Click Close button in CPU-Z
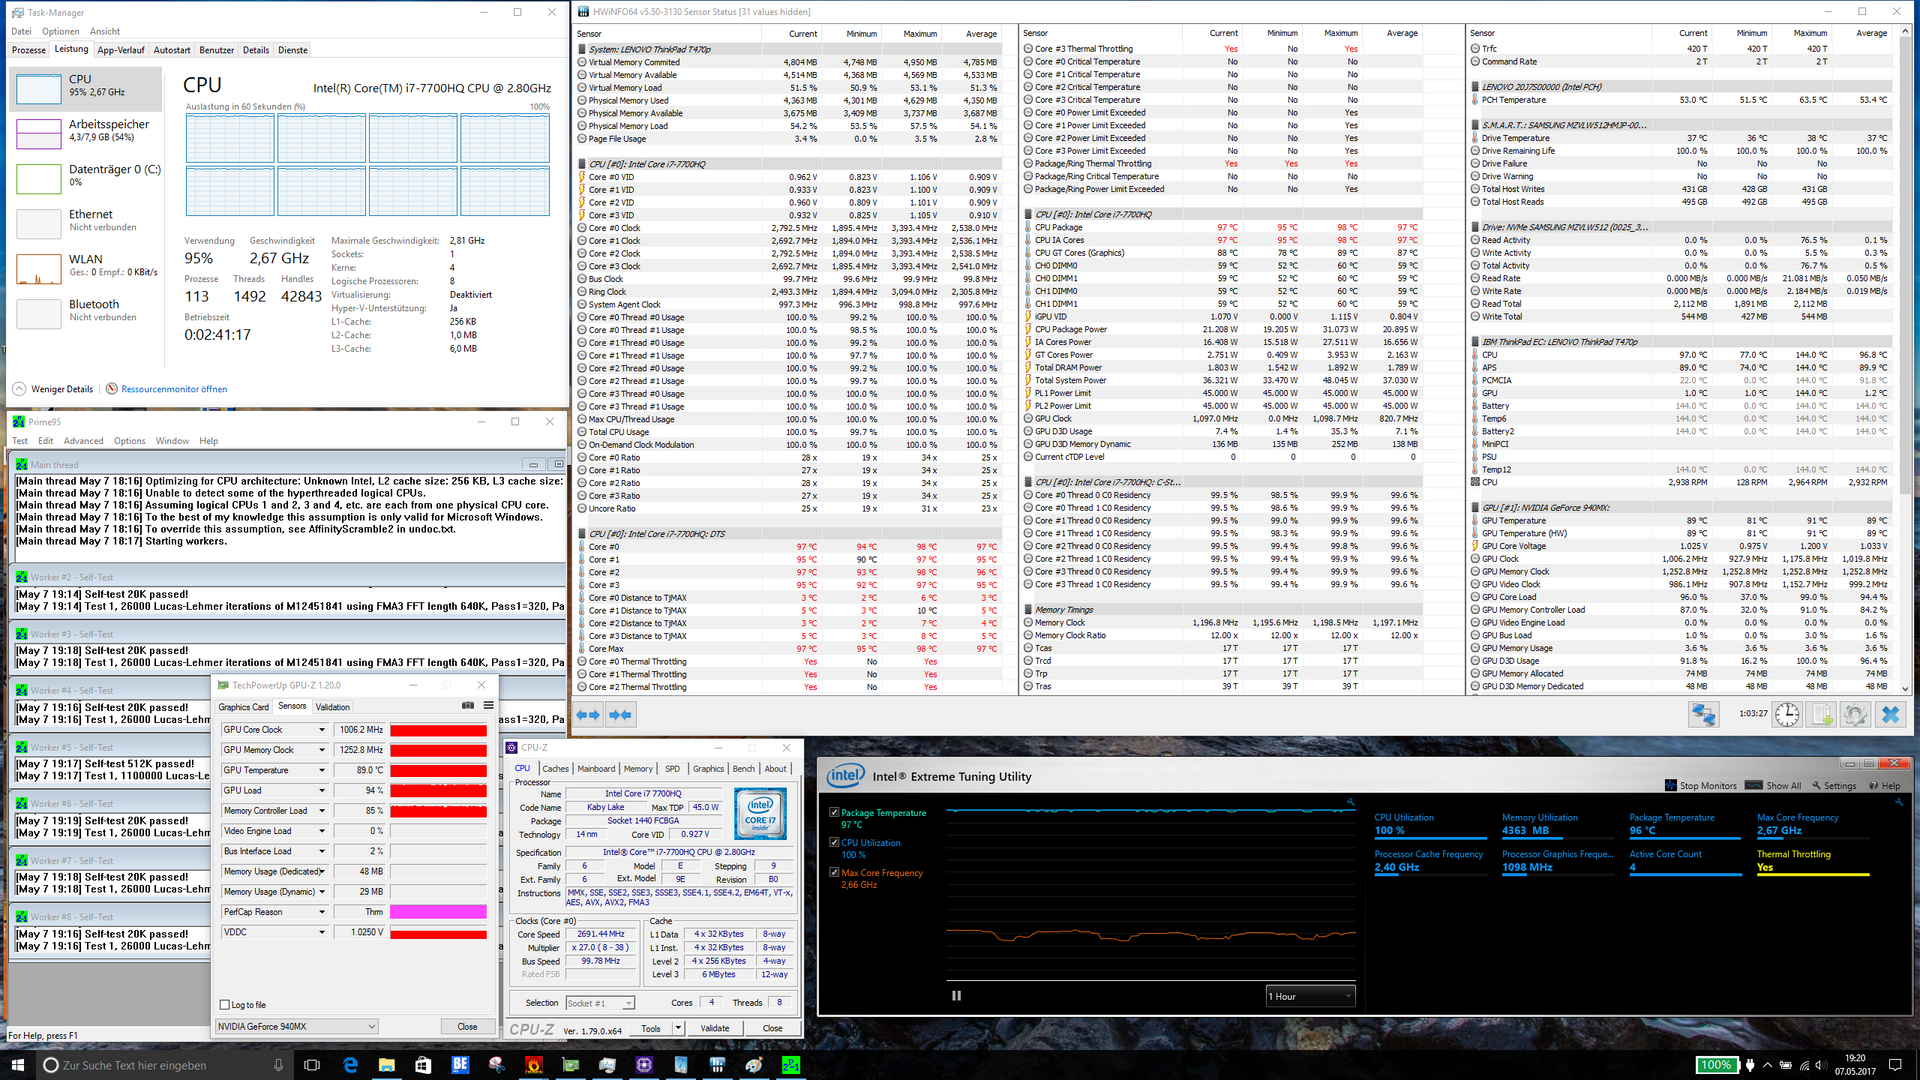This screenshot has height=1080, width=1920. [x=773, y=1028]
